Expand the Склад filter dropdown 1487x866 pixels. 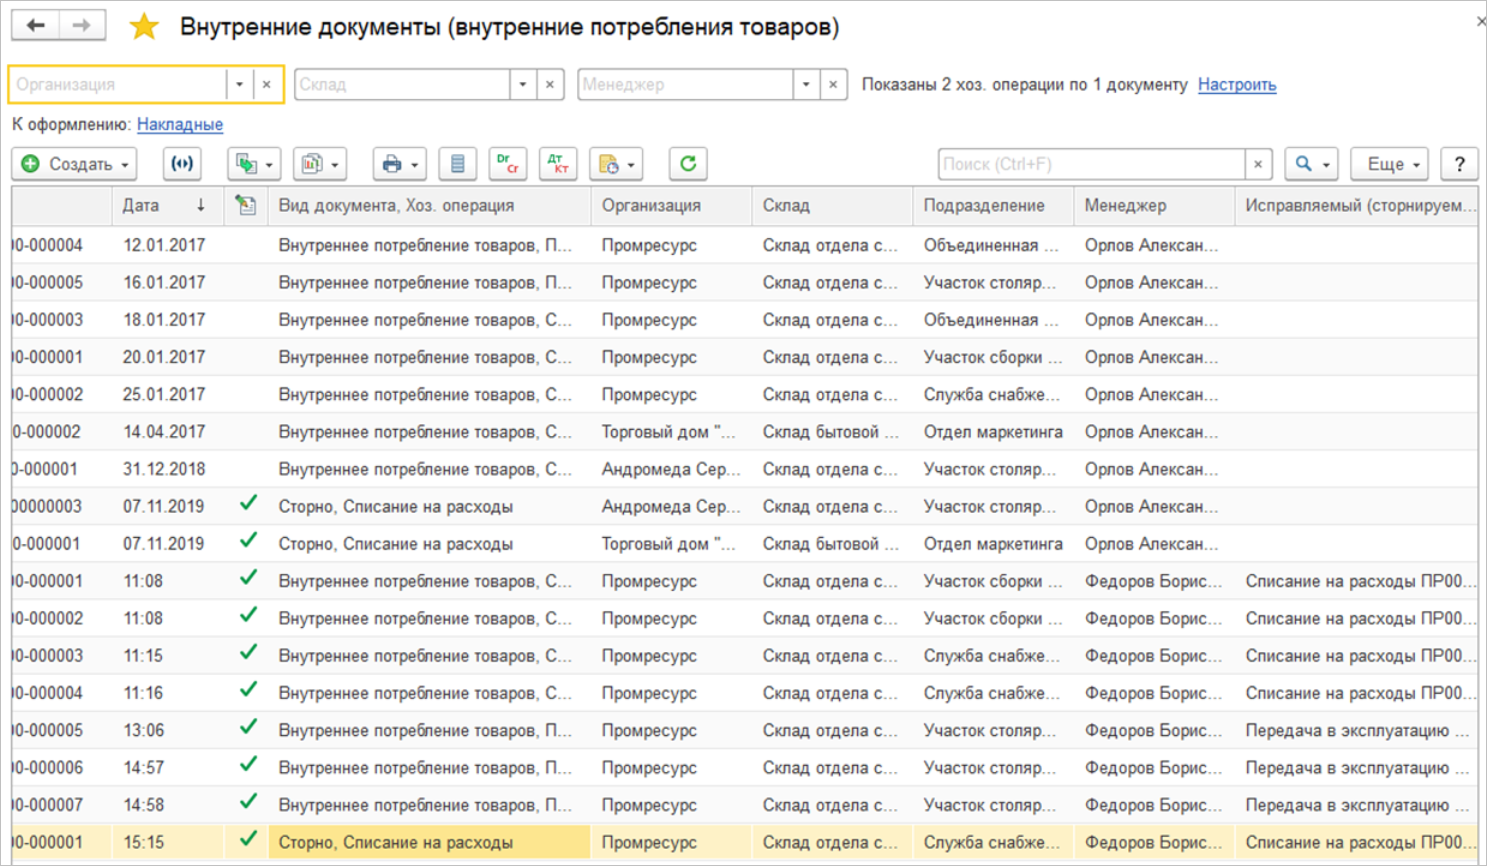(x=523, y=85)
